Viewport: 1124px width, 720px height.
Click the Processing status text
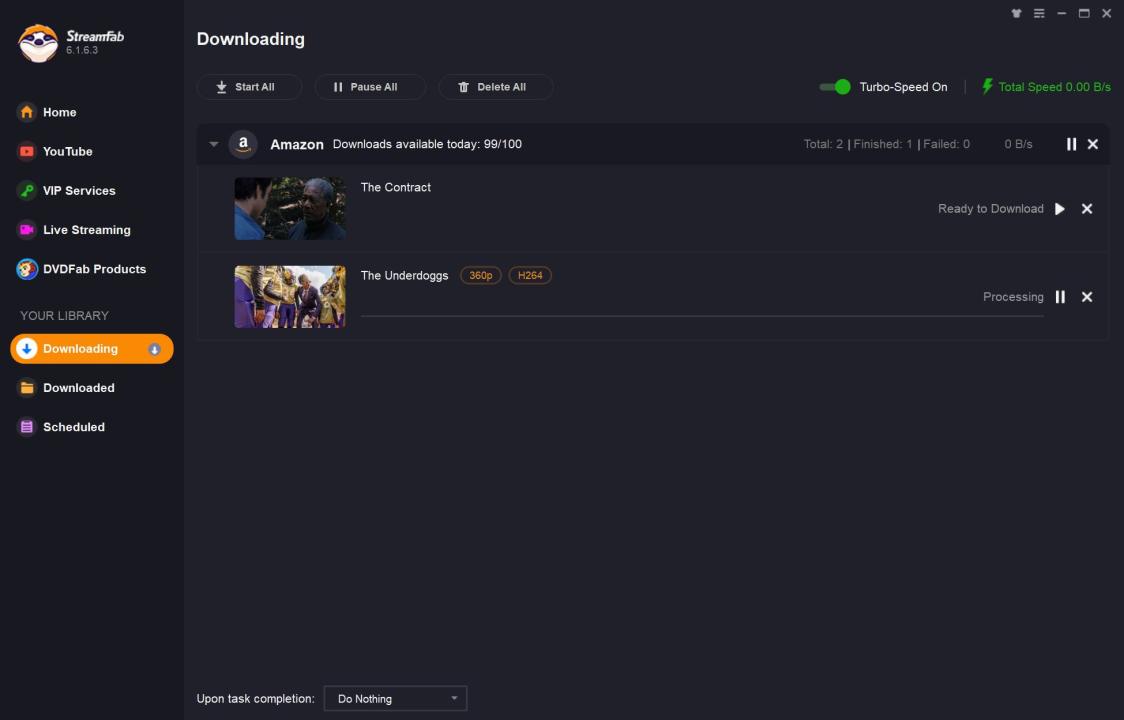1013,297
